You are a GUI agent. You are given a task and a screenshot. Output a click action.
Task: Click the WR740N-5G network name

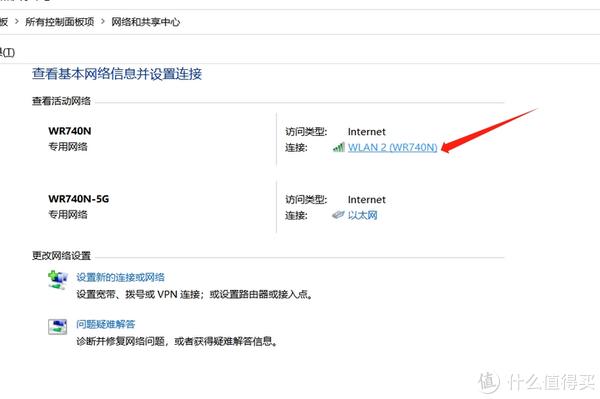[78, 199]
